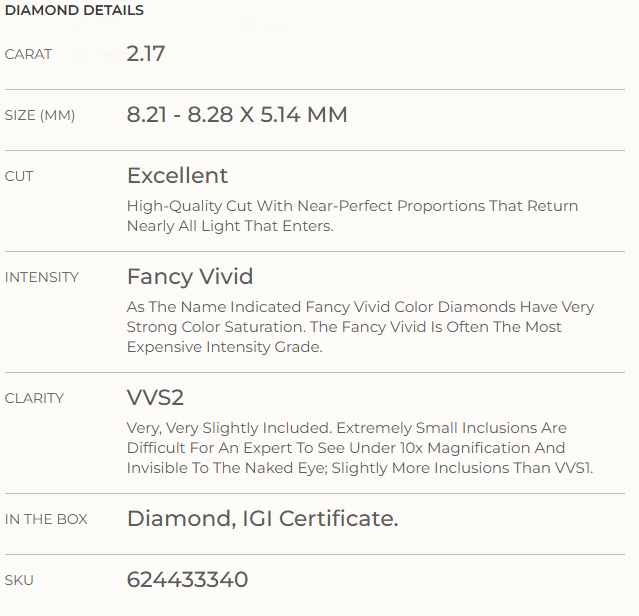Select the SKU number 624433340
Image resolution: width=639 pixels, height=616 pixels.
(x=187, y=580)
